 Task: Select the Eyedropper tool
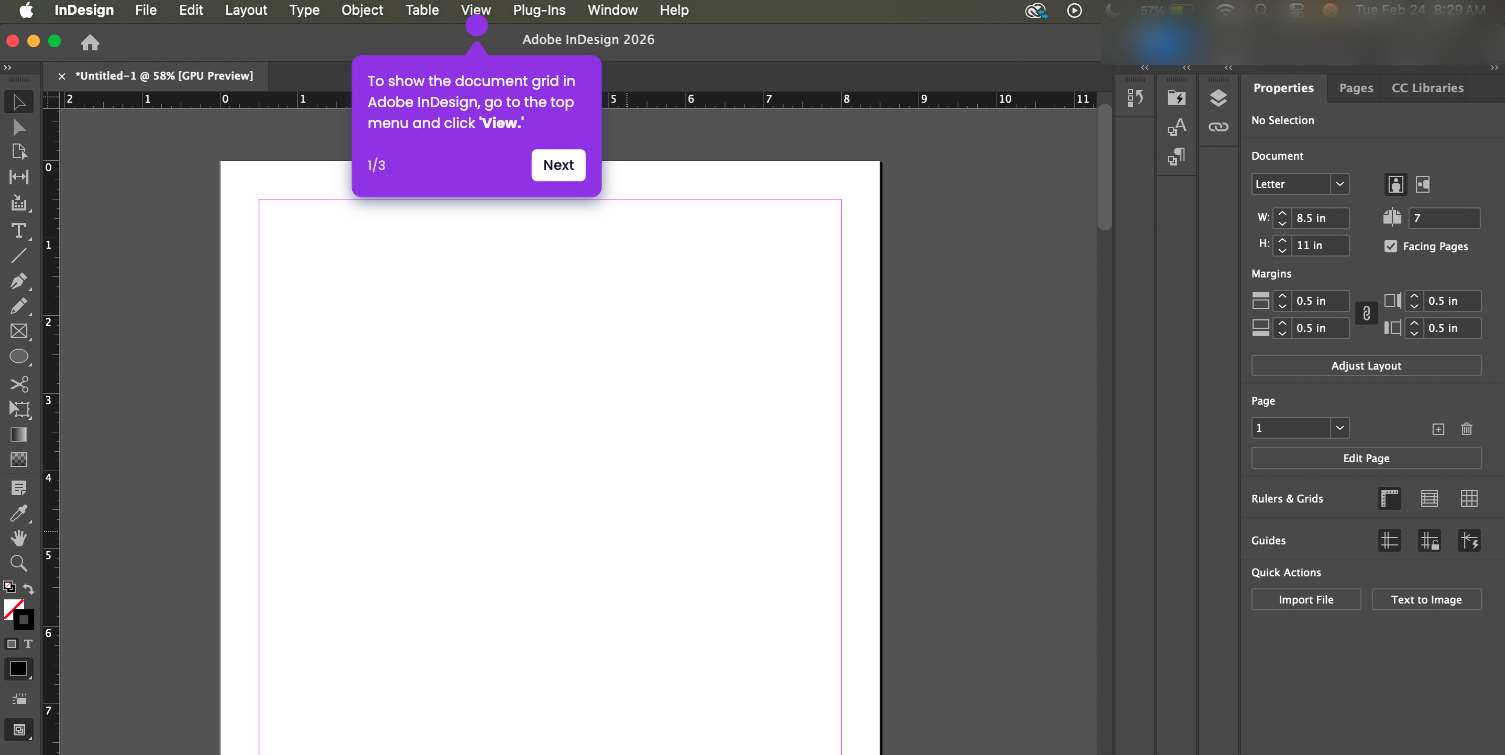(19, 513)
